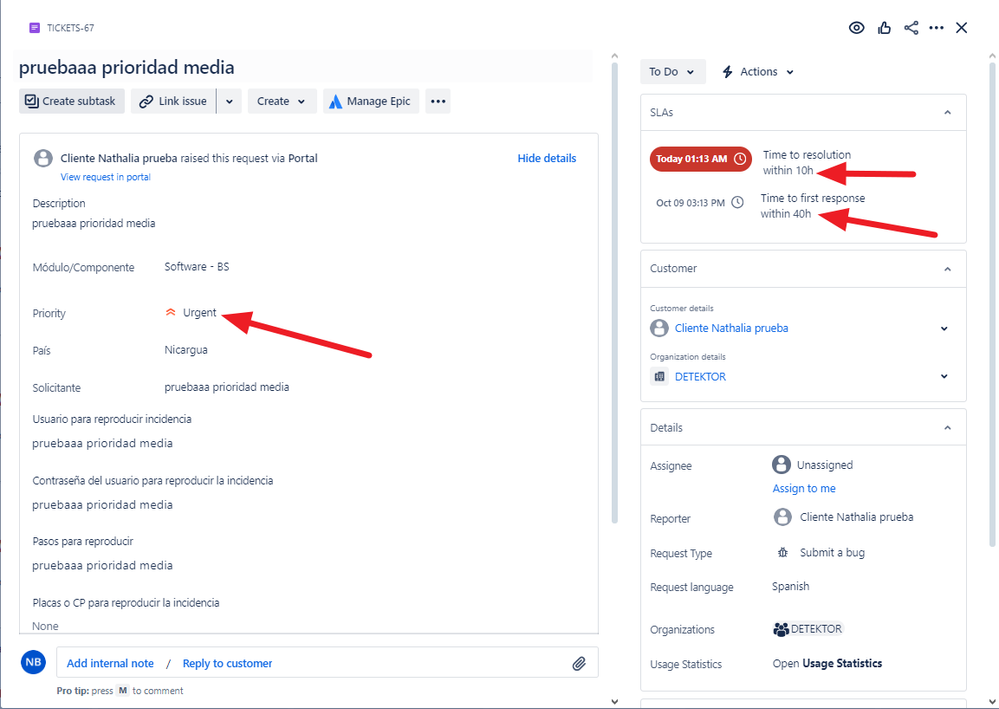
Task: Click the Spanish request language value
Action: [791, 586]
